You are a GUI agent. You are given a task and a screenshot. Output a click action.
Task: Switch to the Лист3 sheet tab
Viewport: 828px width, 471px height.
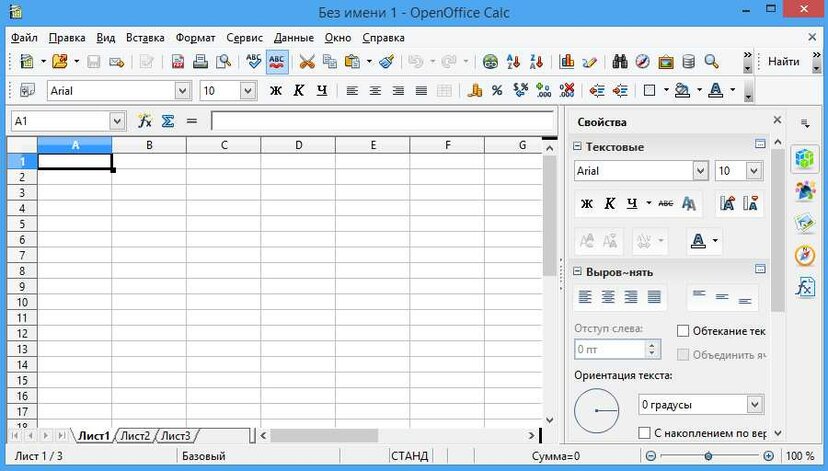pyautogui.click(x=175, y=436)
